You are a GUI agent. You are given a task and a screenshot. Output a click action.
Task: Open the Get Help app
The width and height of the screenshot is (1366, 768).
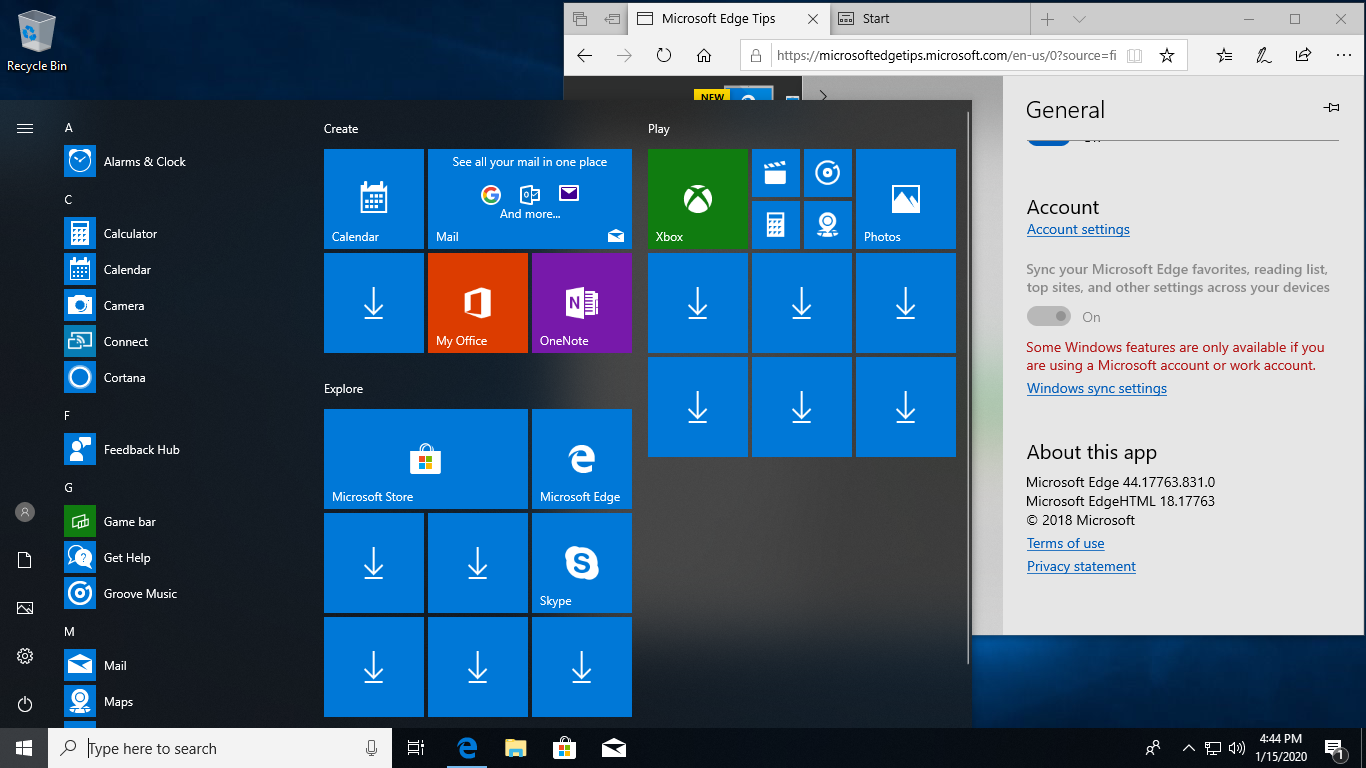coord(180,557)
